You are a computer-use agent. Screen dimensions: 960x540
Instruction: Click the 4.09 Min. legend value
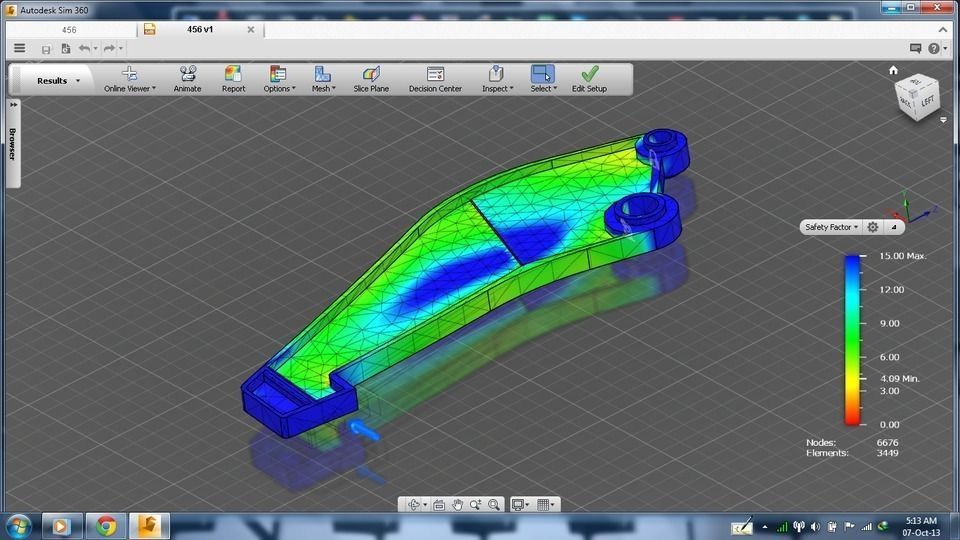click(x=900, y=378)
